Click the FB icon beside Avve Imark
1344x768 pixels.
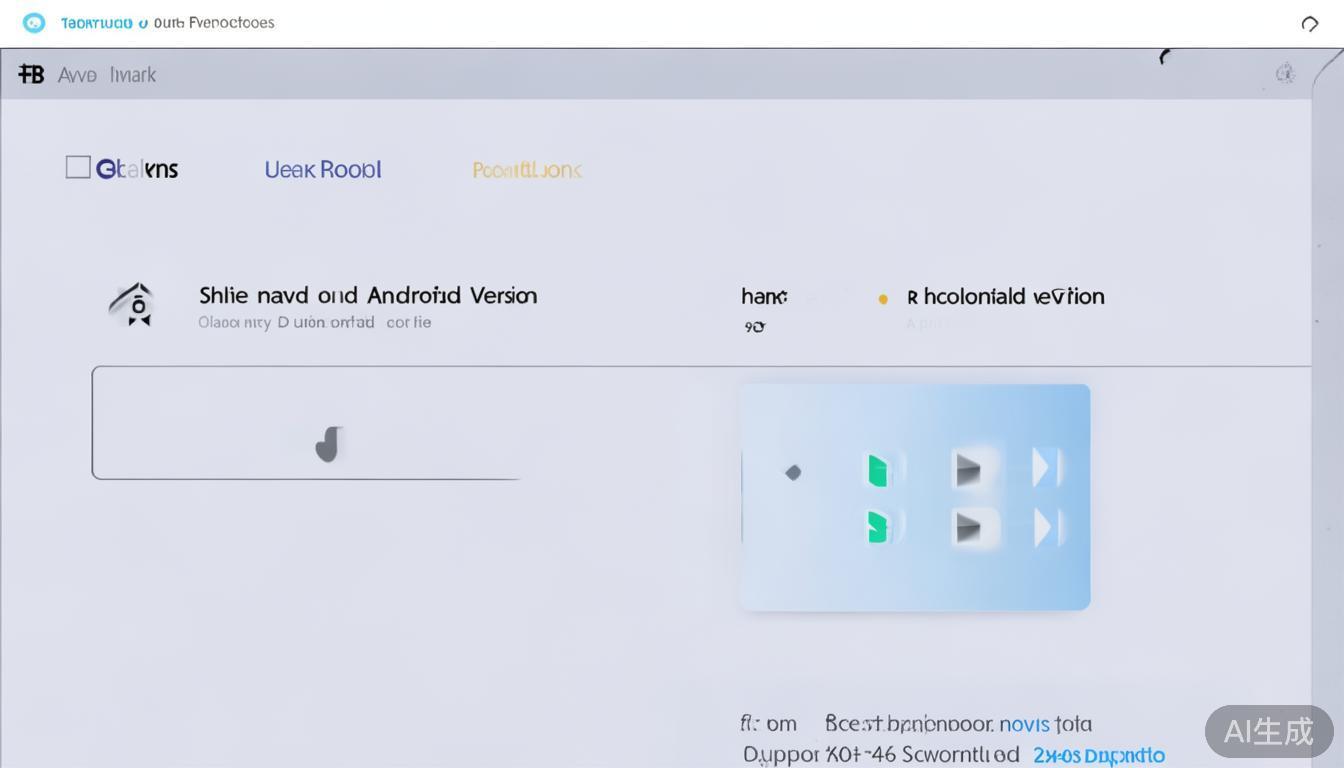click(x=31, y=74)
